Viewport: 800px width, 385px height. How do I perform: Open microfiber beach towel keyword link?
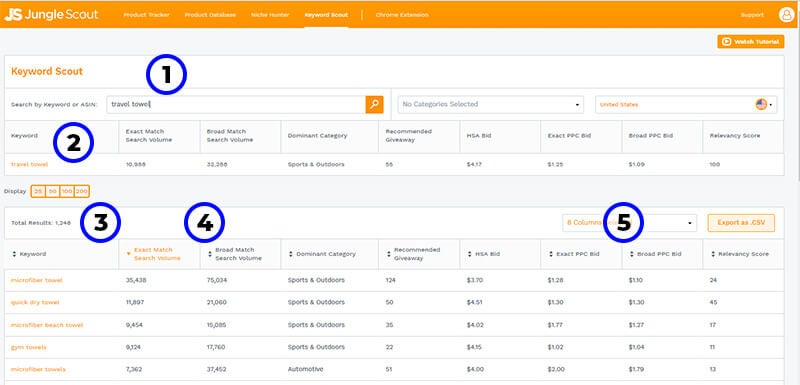tap(47, 325)
